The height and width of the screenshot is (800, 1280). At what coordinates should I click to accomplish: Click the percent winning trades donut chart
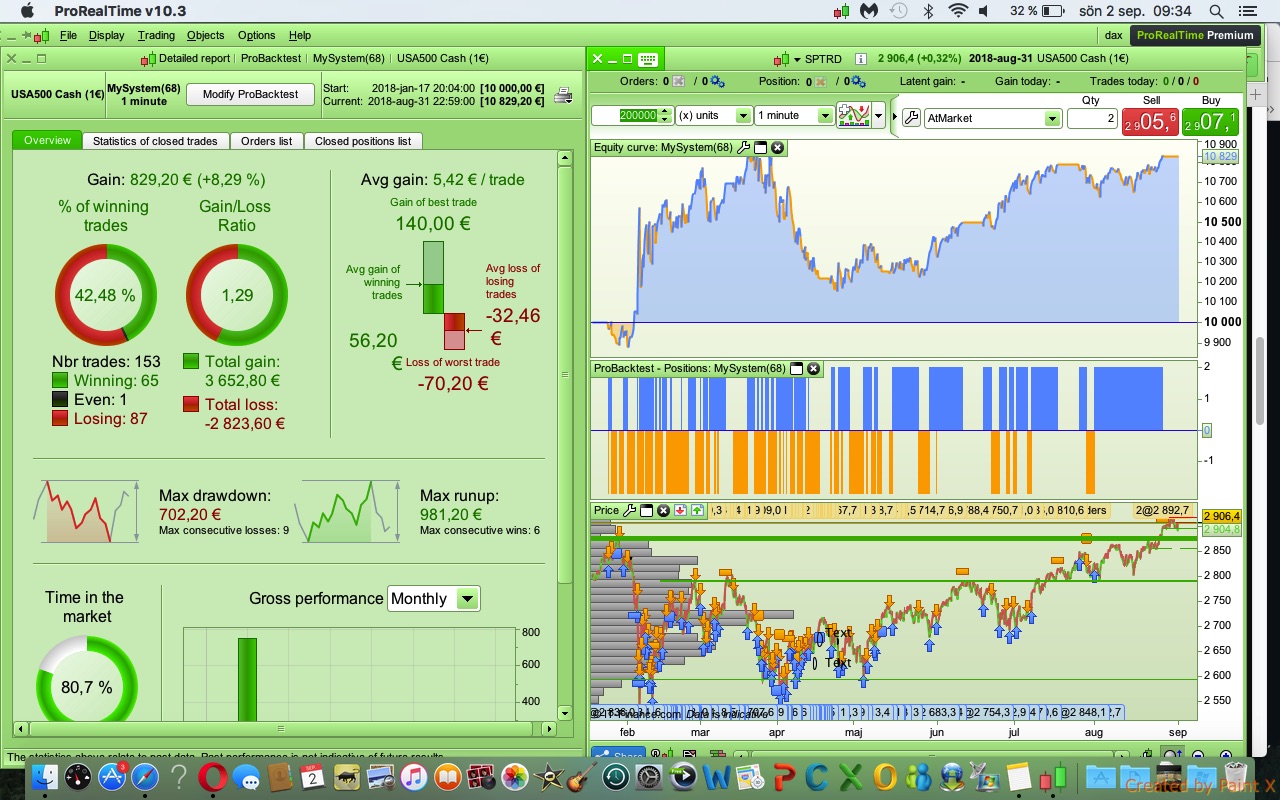[x=106, y=295]
